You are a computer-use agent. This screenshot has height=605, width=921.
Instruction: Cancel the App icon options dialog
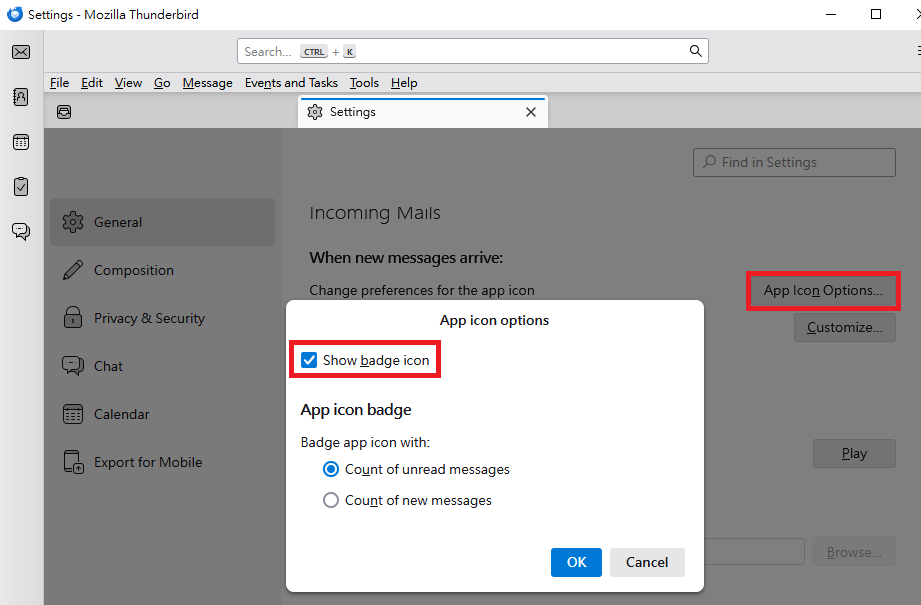click(647, 562)
